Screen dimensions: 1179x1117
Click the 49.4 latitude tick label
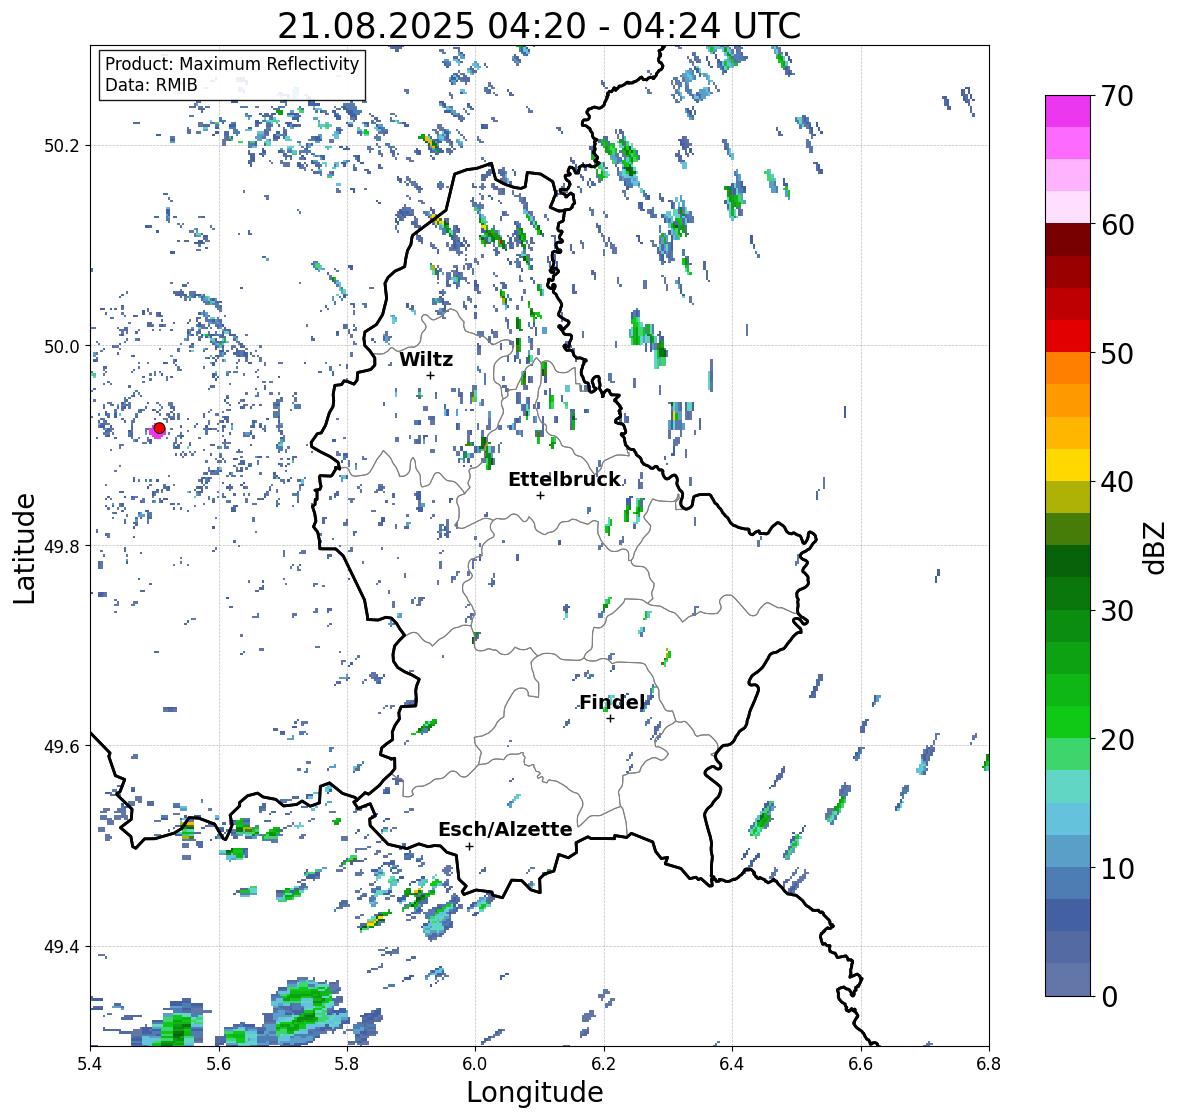62,947
